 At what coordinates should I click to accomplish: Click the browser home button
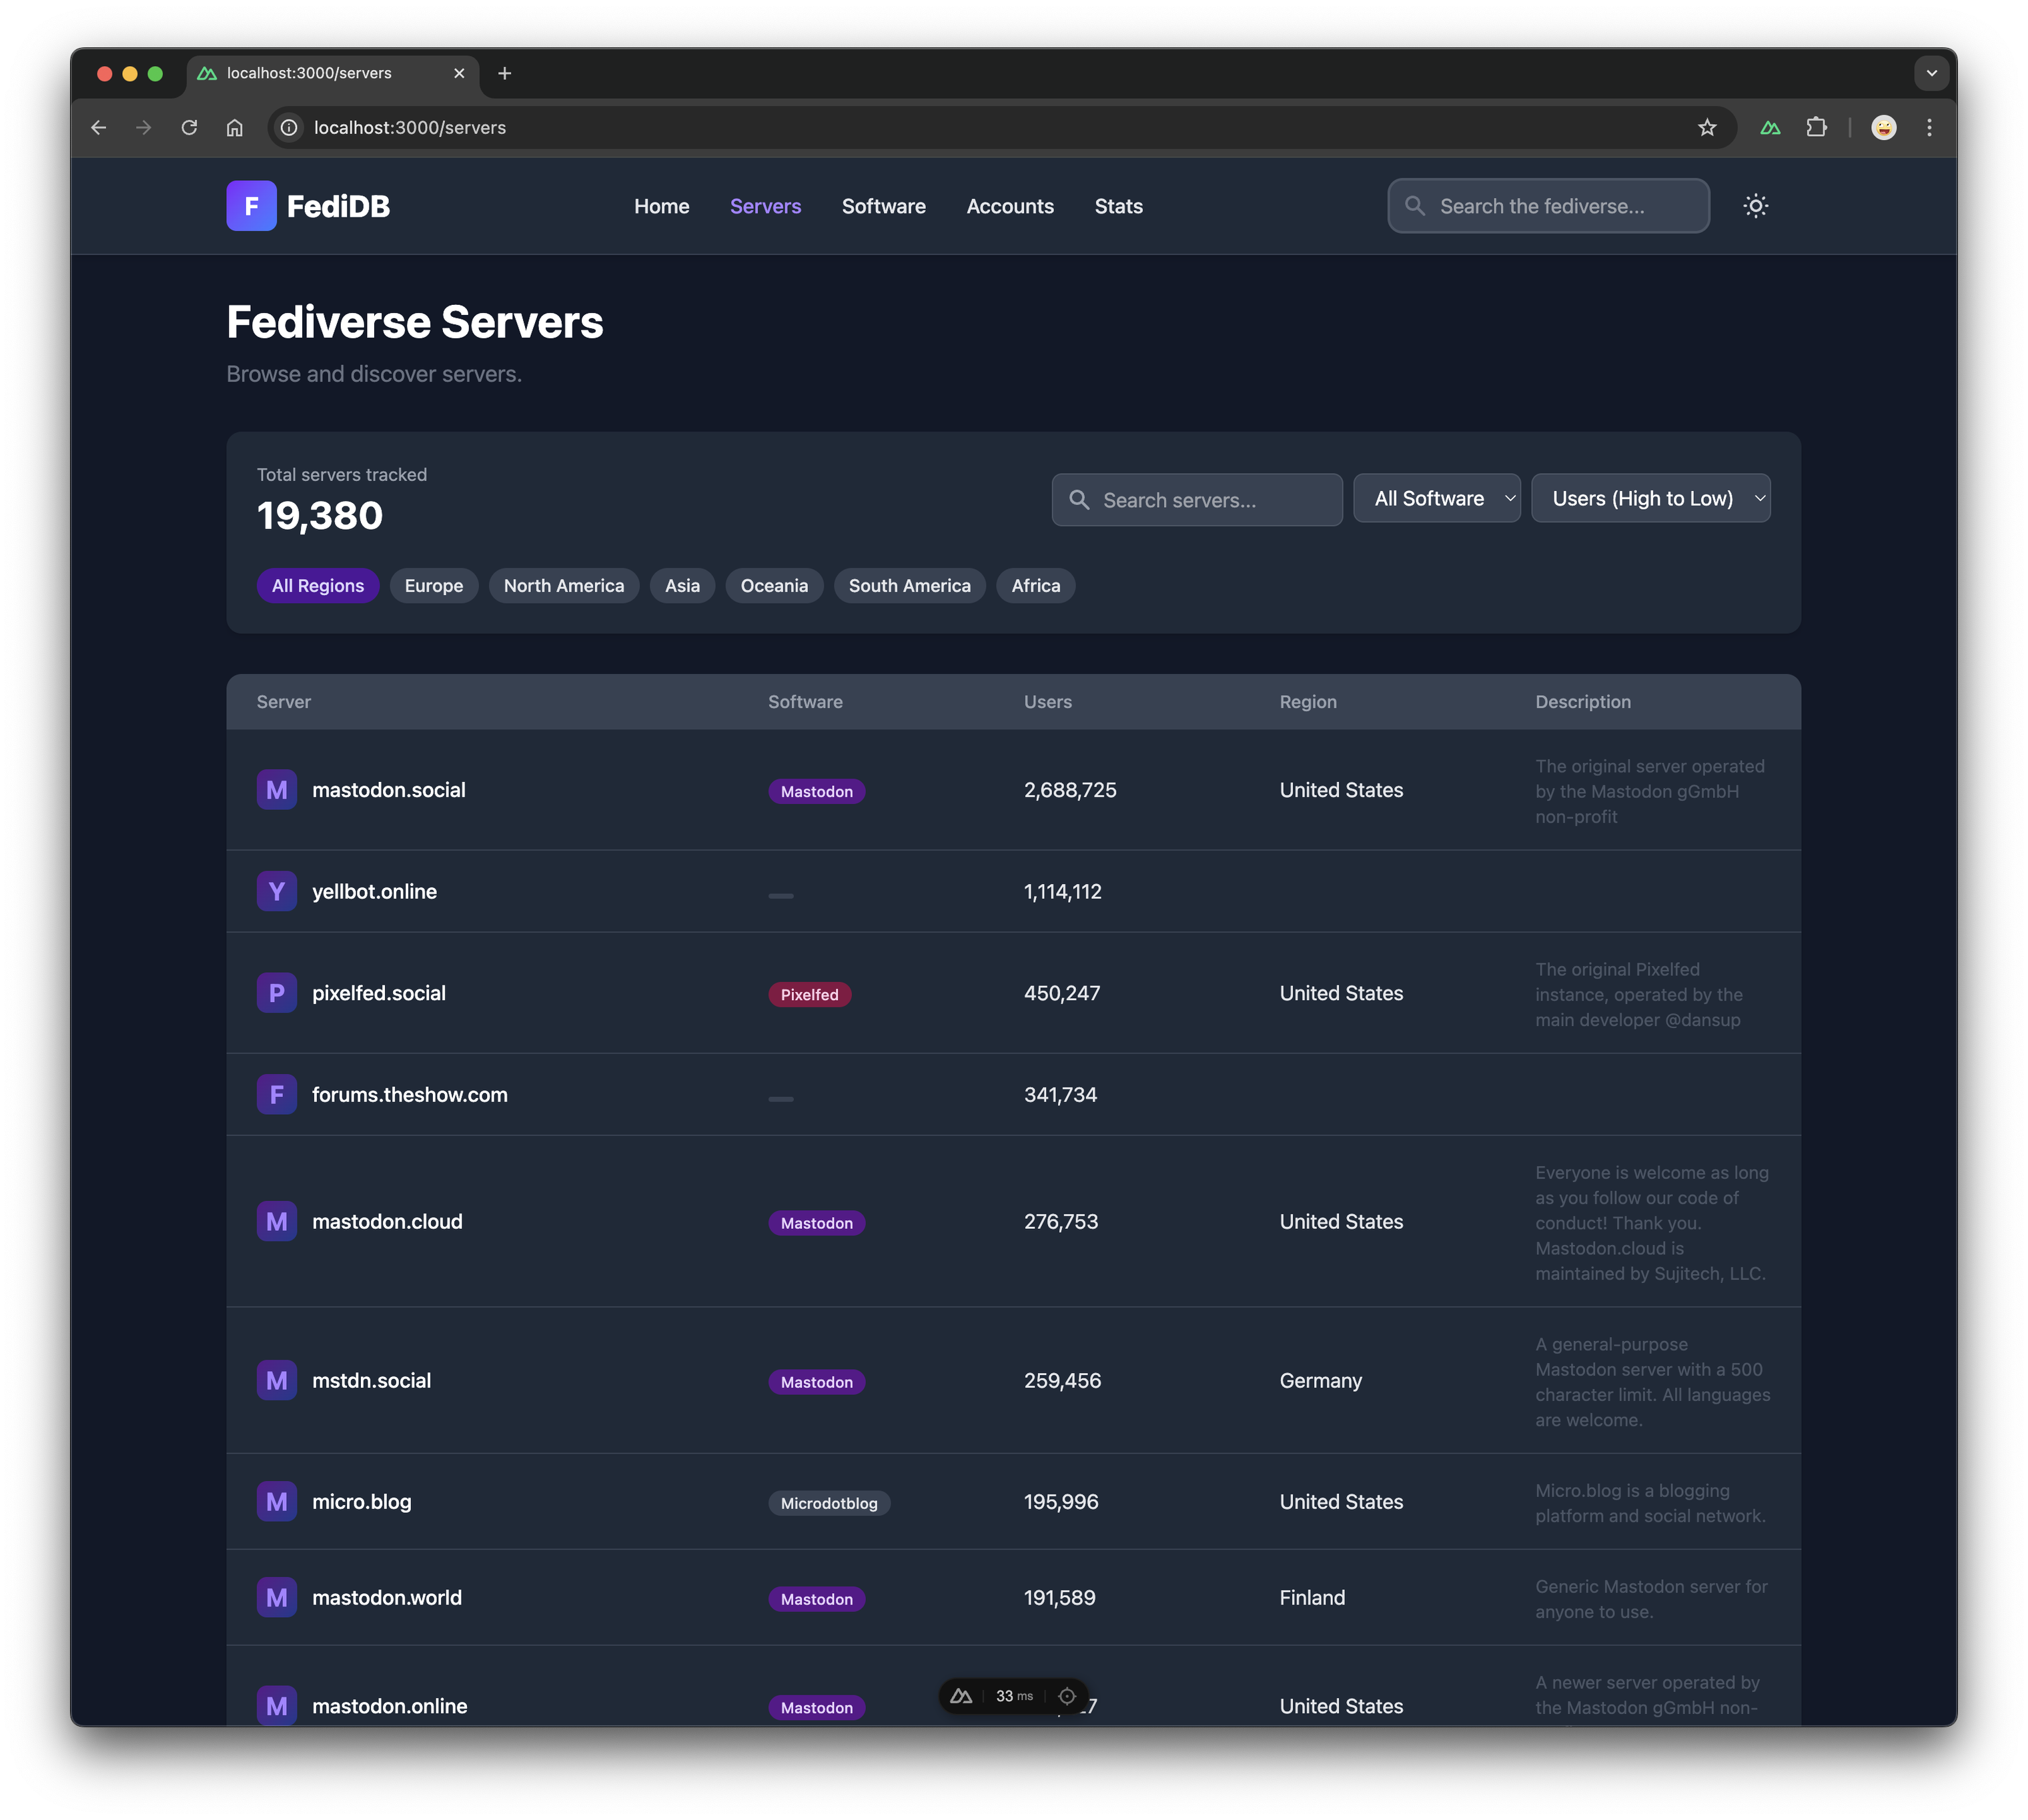coord(234,128)
